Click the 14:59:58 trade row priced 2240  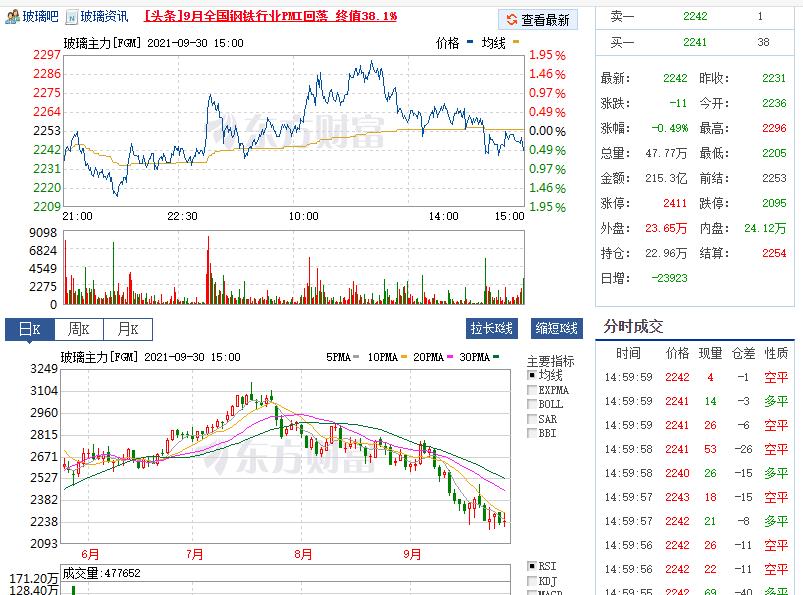pos(695,473)
